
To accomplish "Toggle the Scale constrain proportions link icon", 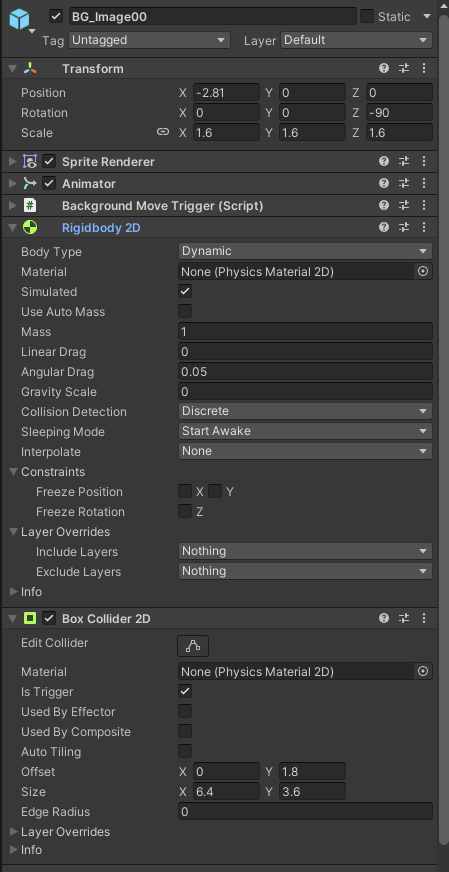I will click(162, 132).
